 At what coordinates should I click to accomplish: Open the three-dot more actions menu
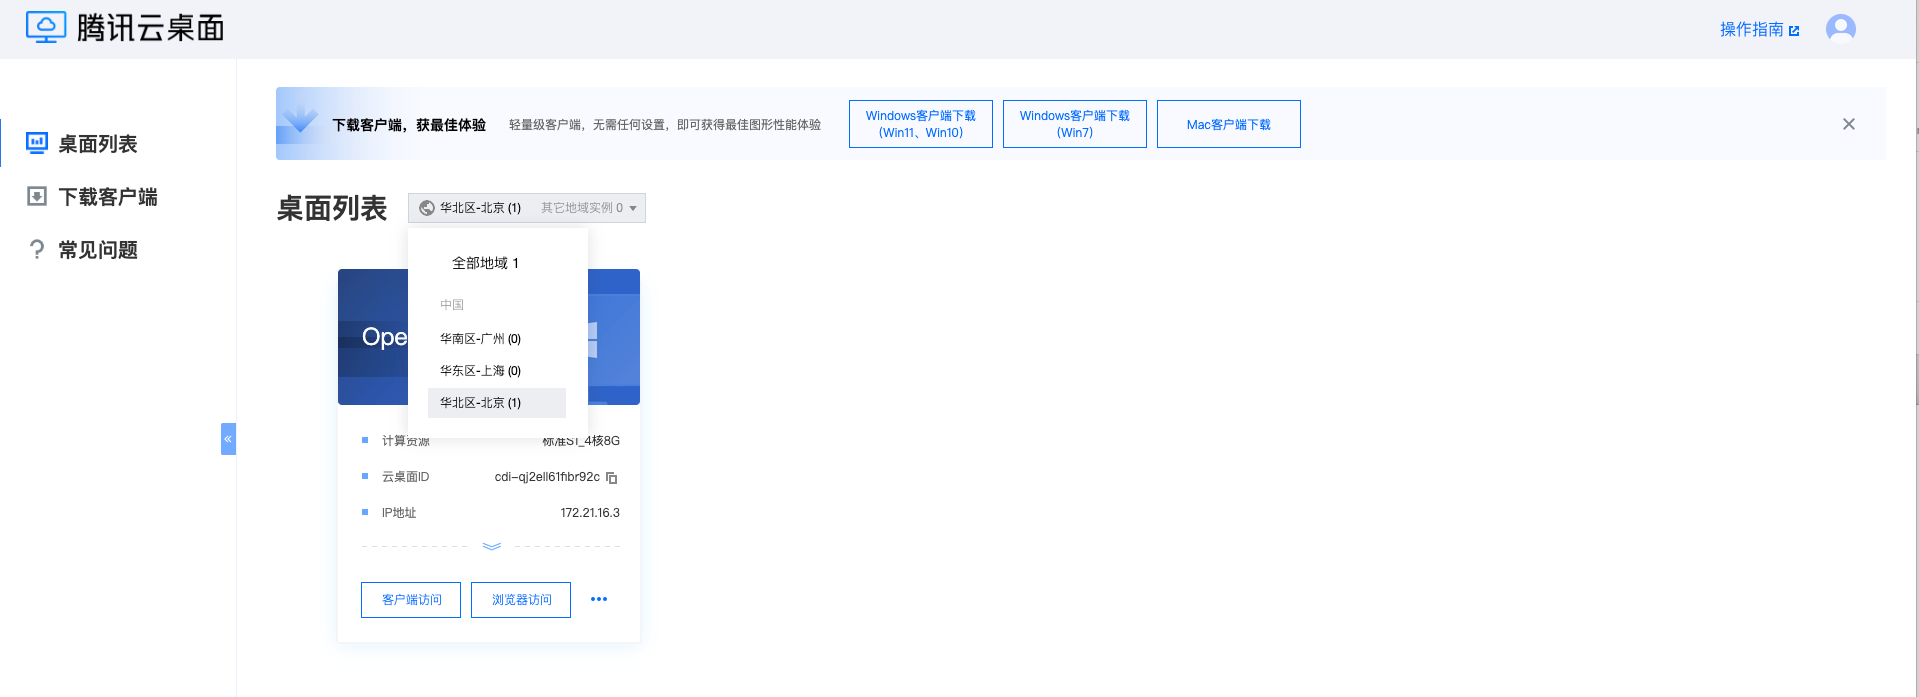coord(599,599)
